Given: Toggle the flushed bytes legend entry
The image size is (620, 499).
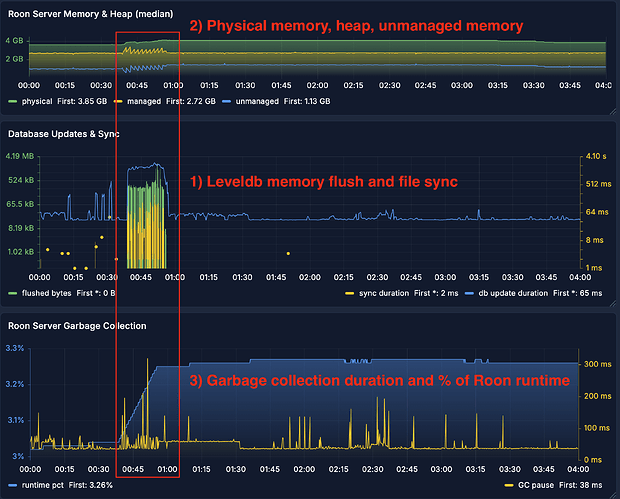Looking at the screenshot, I should coord(47,293).
